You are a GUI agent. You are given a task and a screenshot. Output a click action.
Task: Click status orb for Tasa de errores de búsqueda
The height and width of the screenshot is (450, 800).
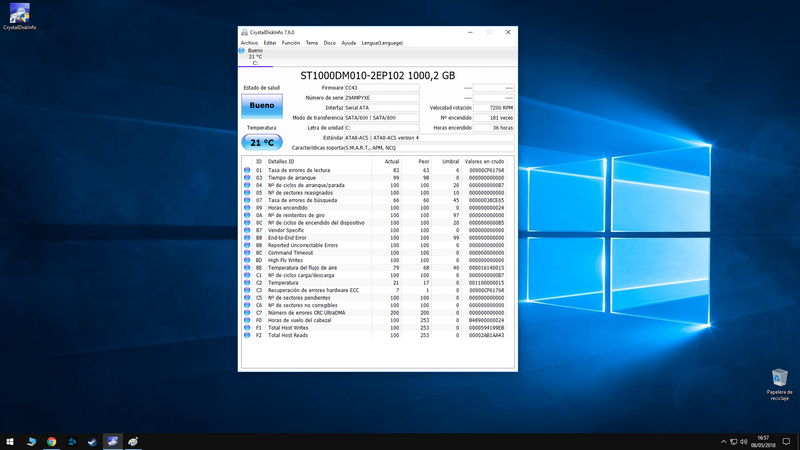247,200
